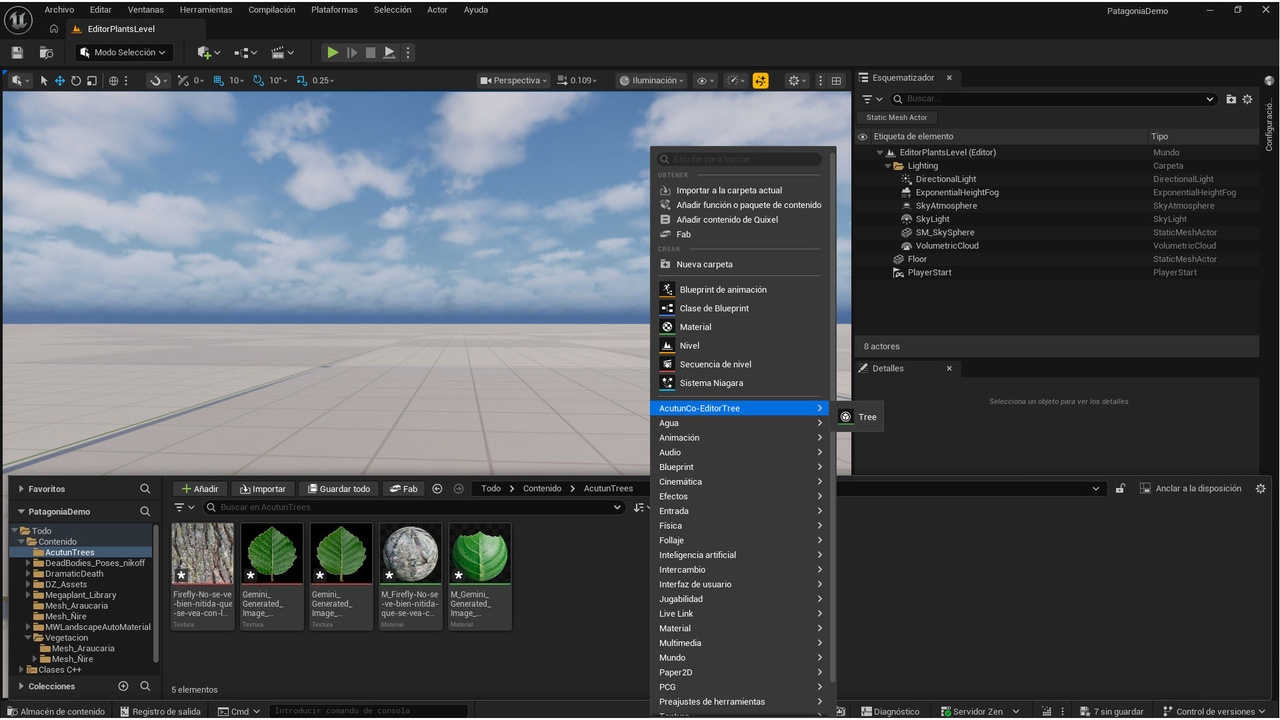Screen dimensions: 1280x720
Task: Click add folder icon in Esquematizador
Action: pyautogui.click(x=1231, y=99)
